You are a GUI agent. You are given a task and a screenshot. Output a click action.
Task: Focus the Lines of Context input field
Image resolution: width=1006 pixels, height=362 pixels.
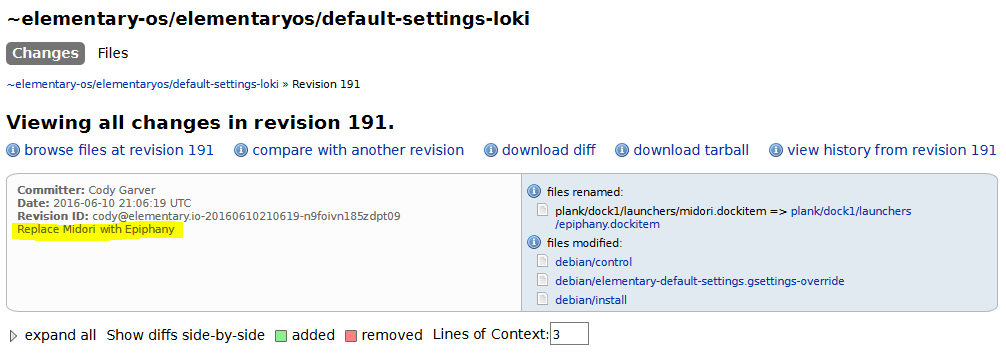(569, 334)
